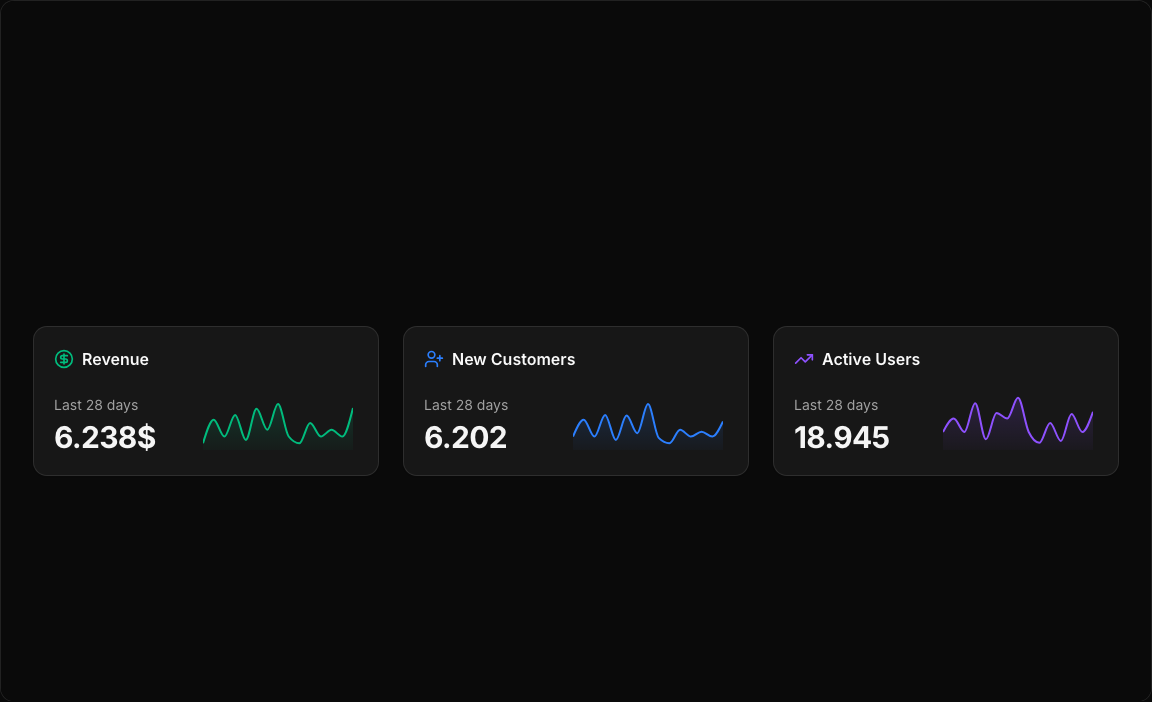Click "Last 28 days" in the Revenue card
Screen dimensions: 1152x702
[x=96, y=405]
